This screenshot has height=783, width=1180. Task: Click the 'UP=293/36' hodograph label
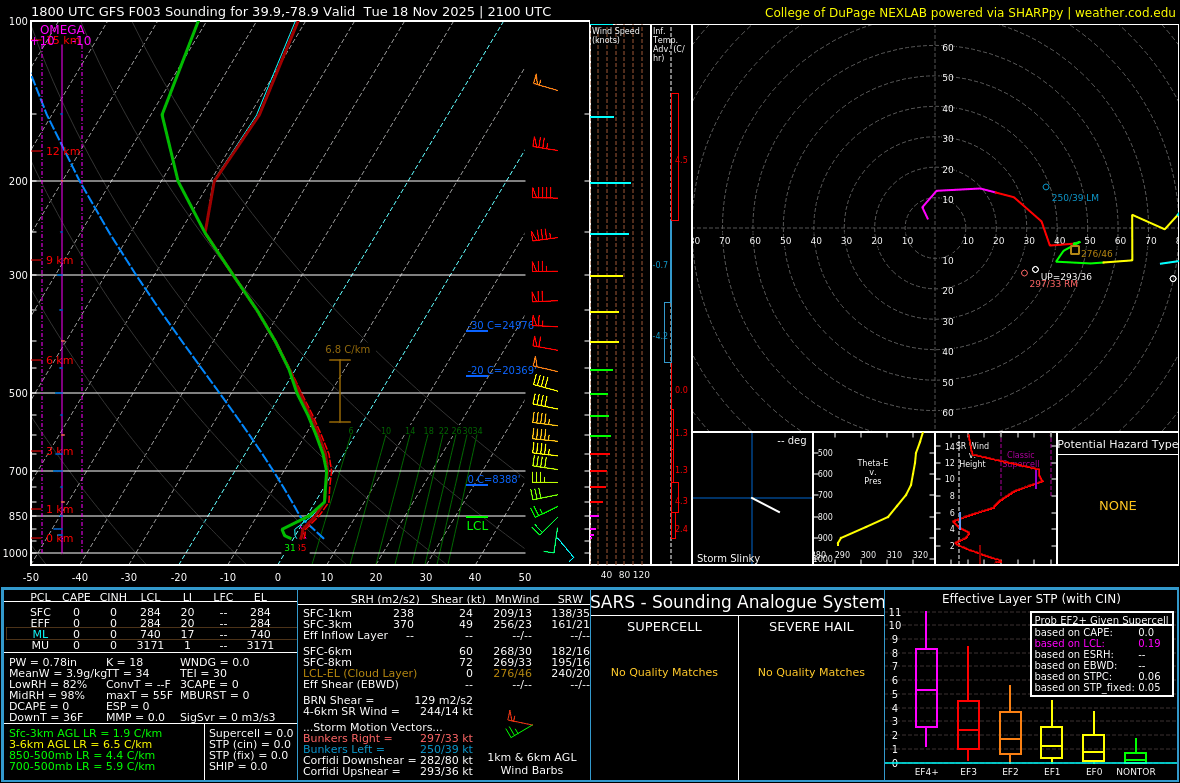[x=1066, y=276]
